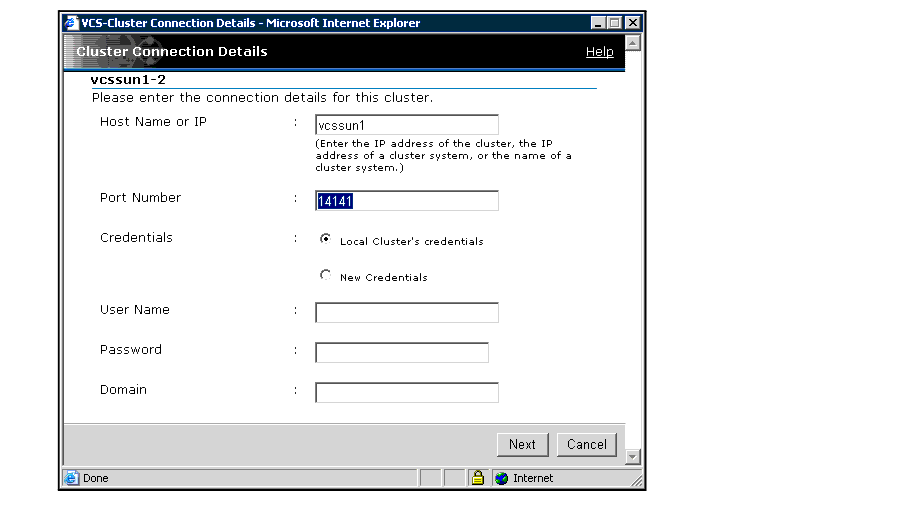The height and width of the screenshot is (518, 897).
Task: Click the security lock icon in status bar
Action: (x=477, y=478)
